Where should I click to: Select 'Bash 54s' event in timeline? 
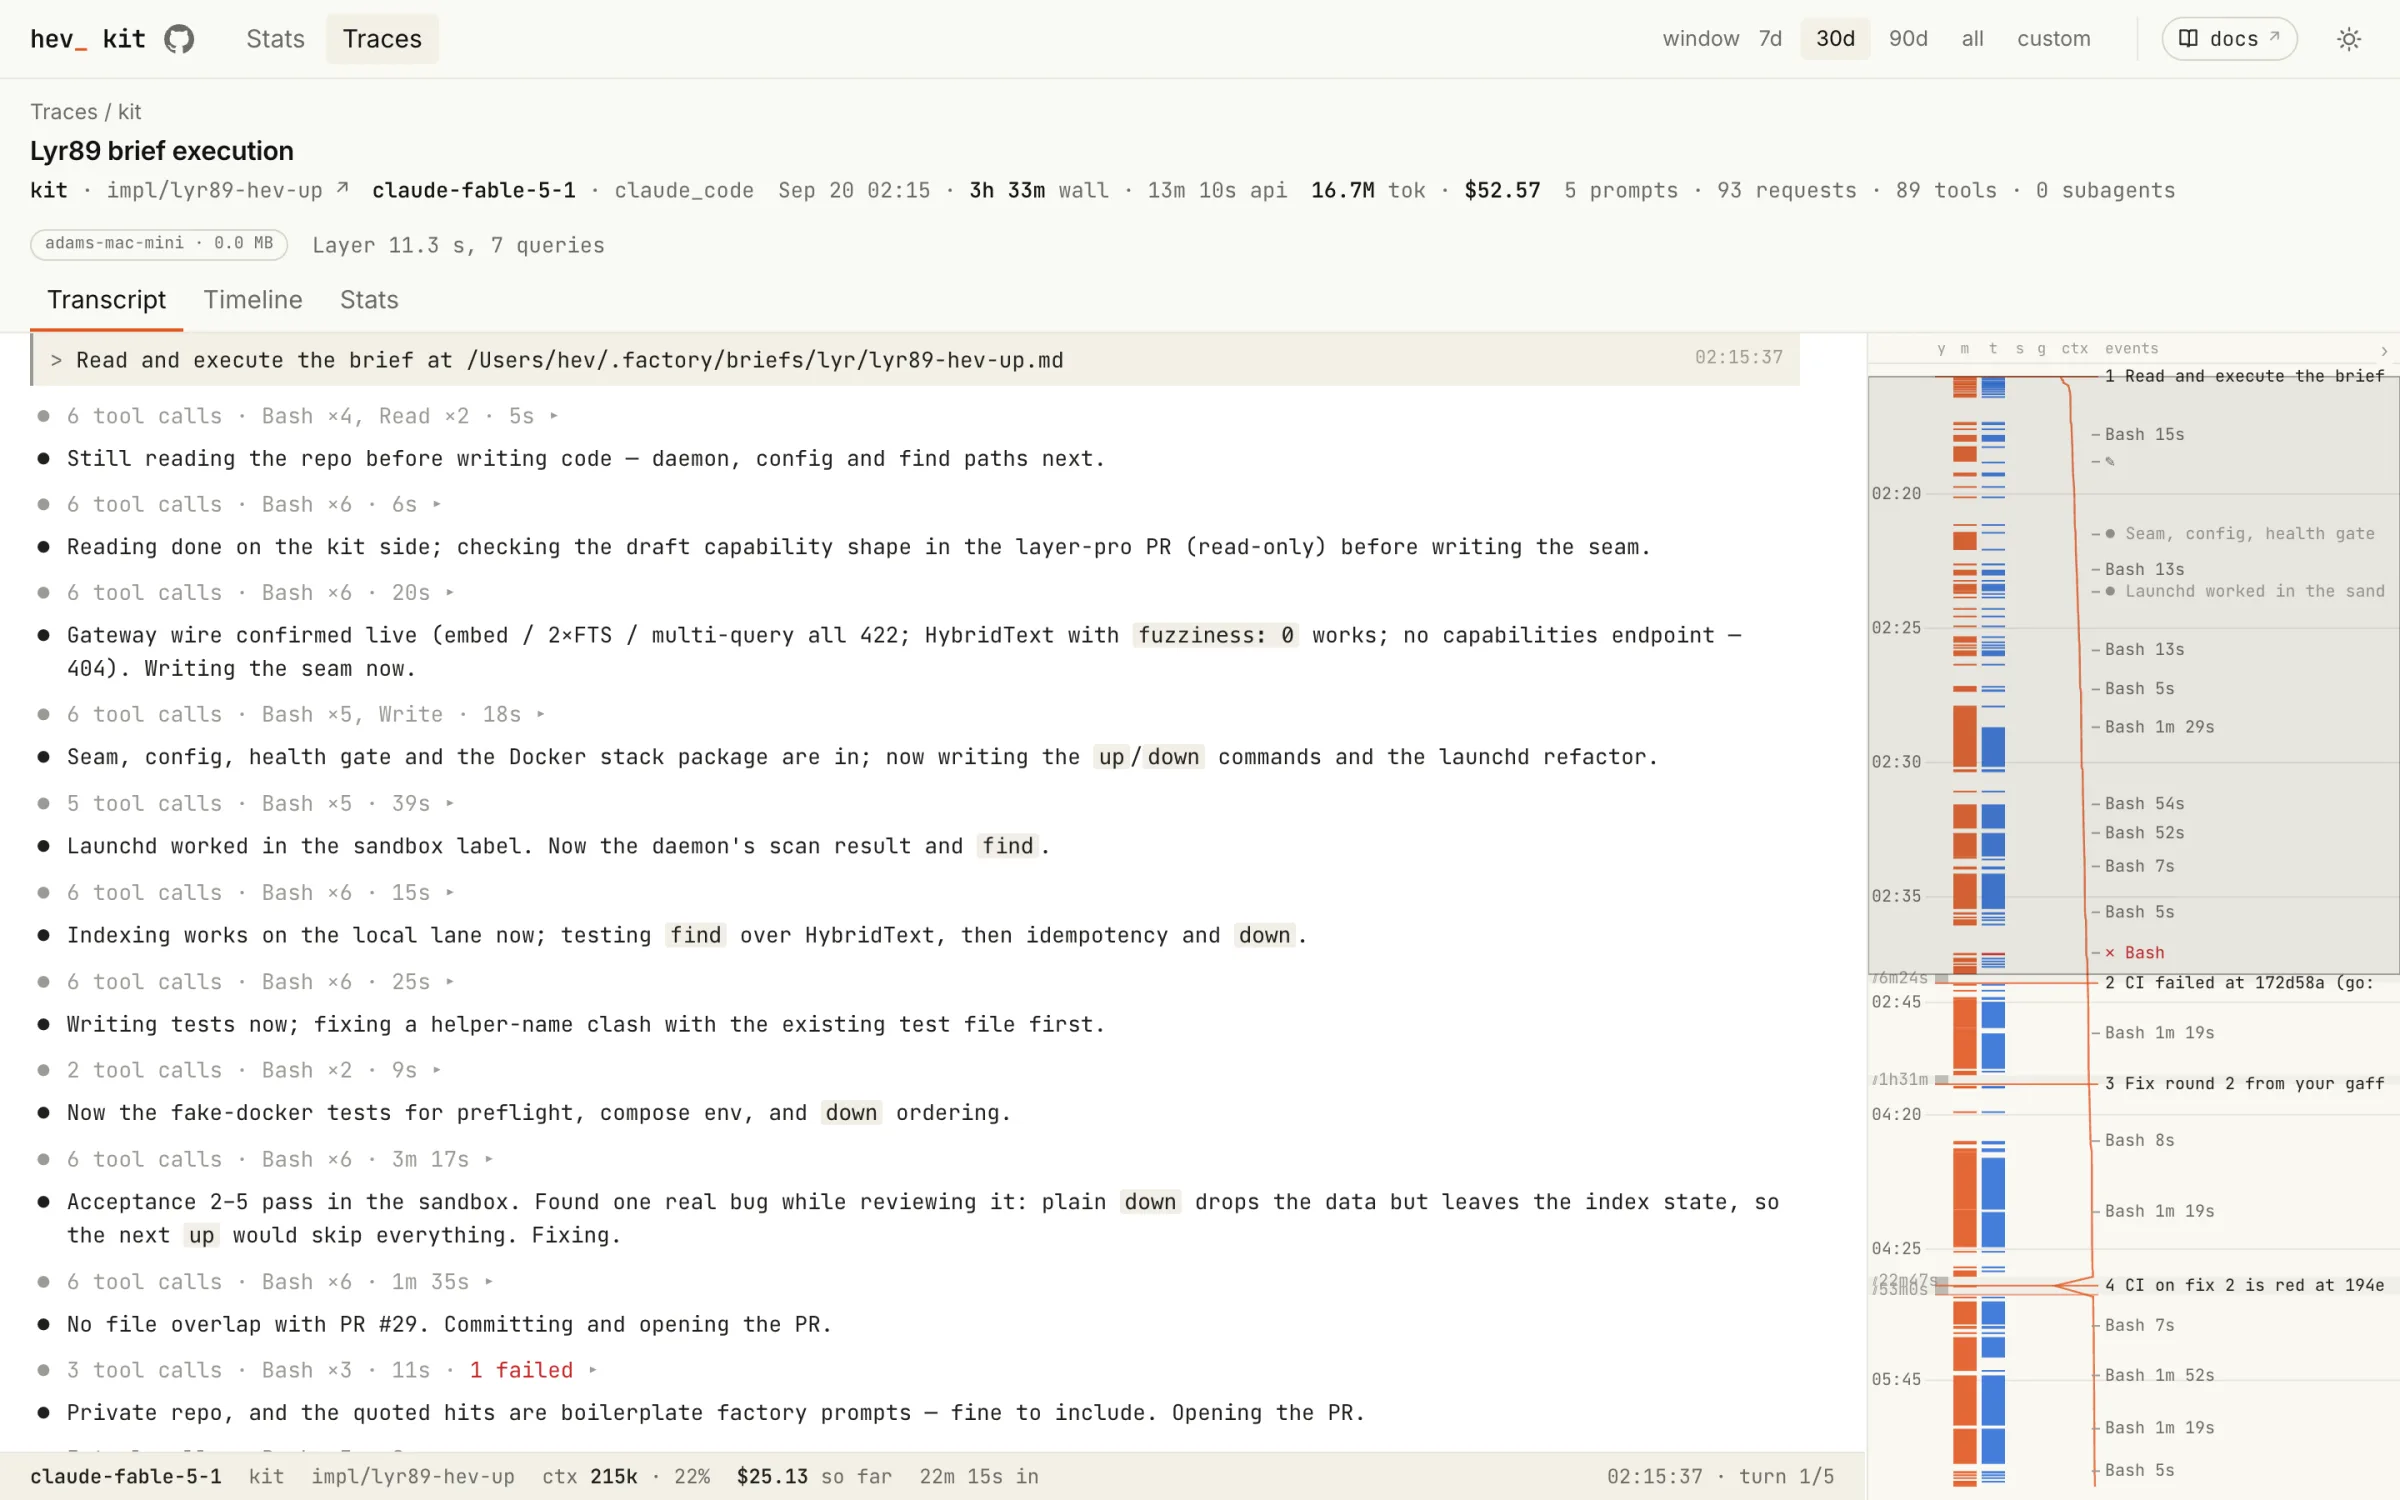(x=2144, y=804)
